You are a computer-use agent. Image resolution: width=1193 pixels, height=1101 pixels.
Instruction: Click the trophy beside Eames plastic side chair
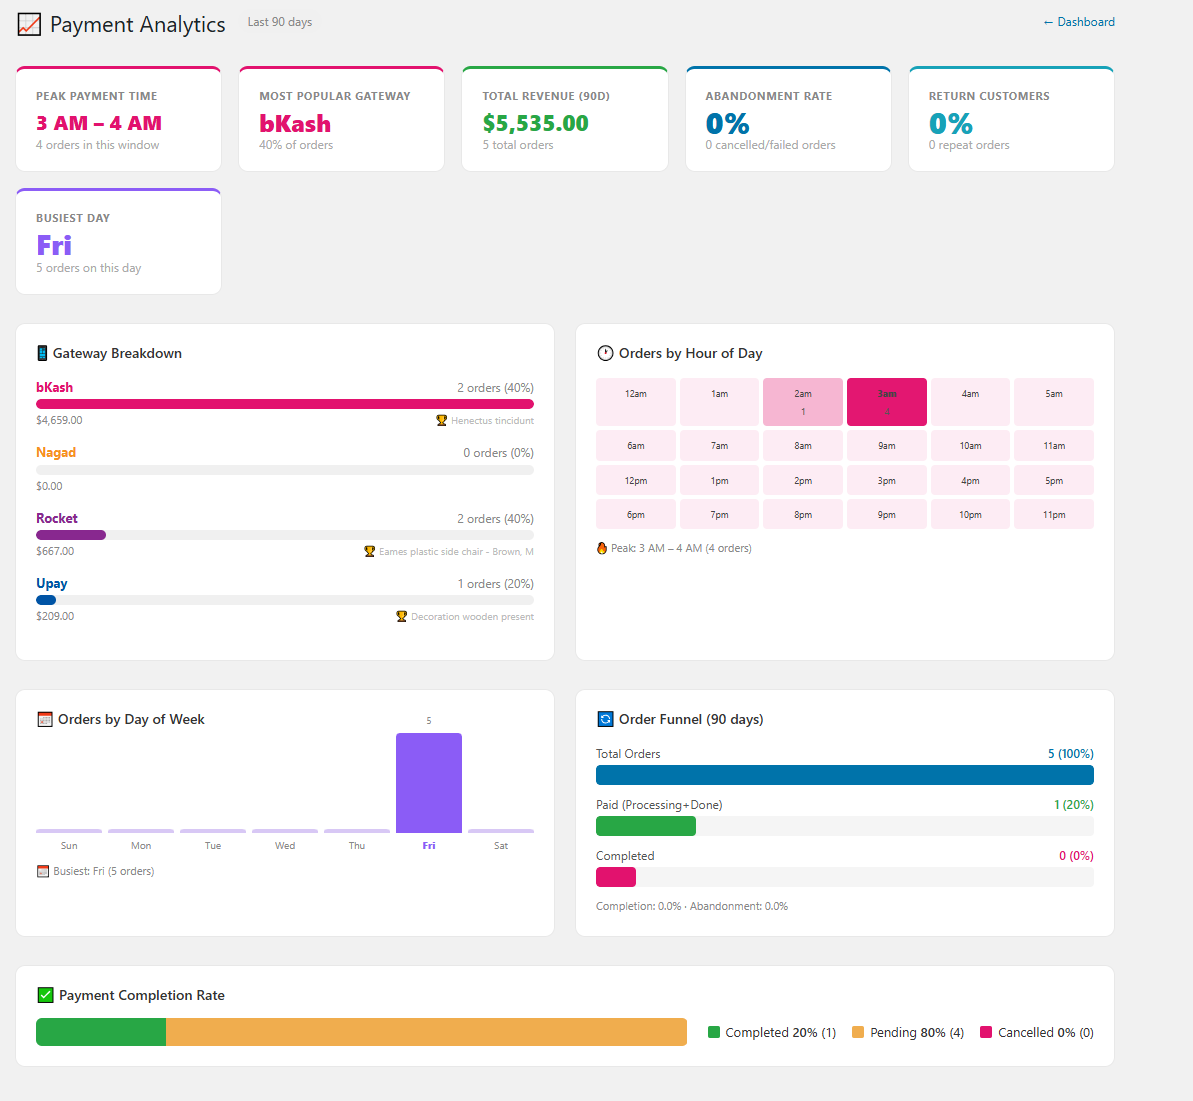coord(370,551)
